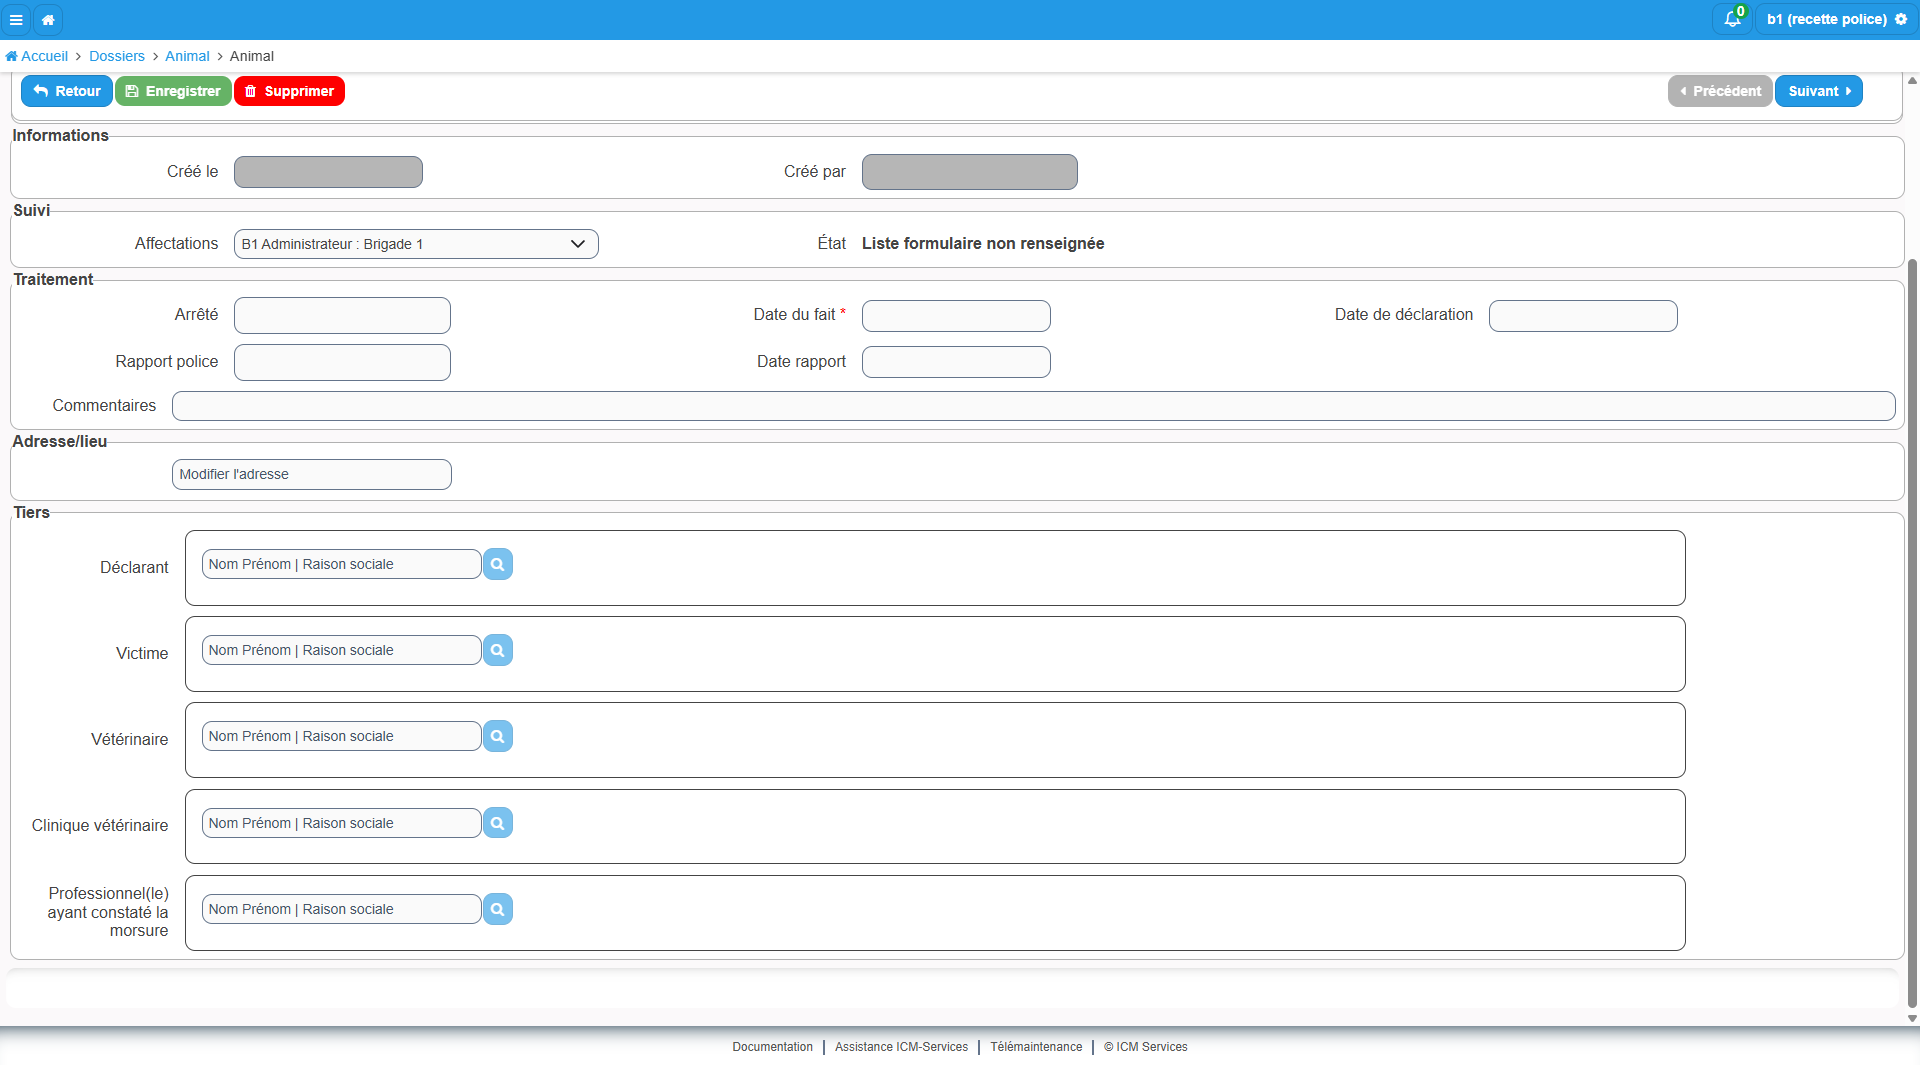The height and width of the screenshot is (1080, 1920).
Task: Click the Modifier l'adresse field
Action: (312, 474)
